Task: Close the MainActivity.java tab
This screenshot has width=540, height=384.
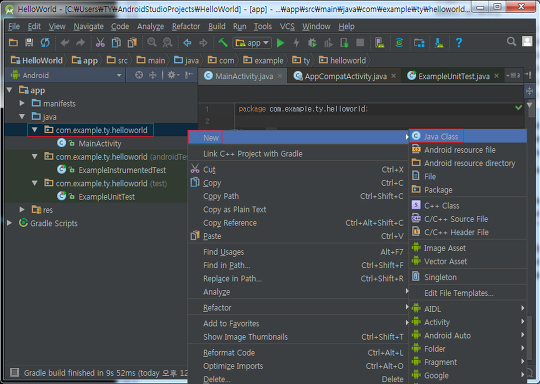Action: pos(280,76)
